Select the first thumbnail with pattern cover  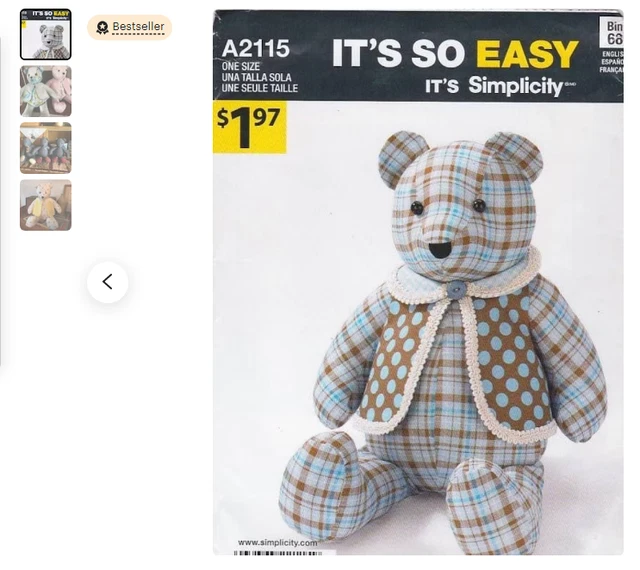[x=46, y=34]
